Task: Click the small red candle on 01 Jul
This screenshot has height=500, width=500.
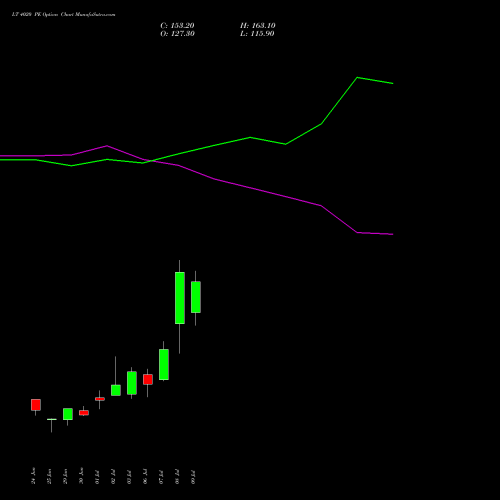Action: coord(100,399)
